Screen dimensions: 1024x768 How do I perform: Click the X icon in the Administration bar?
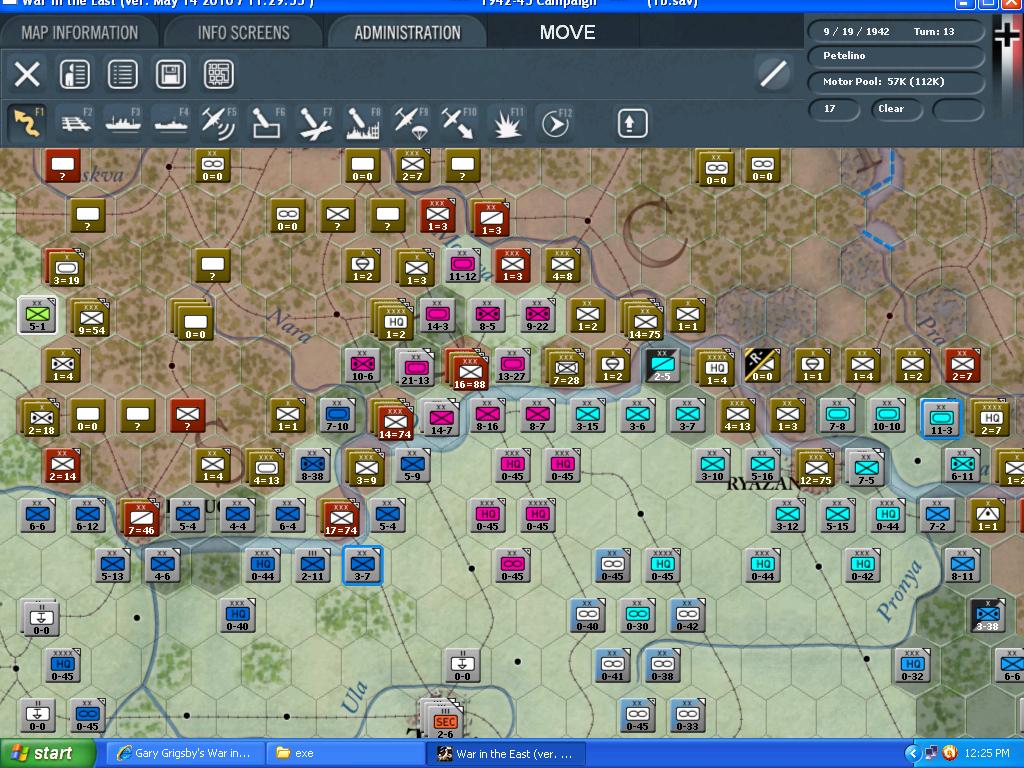pos(27,74)
